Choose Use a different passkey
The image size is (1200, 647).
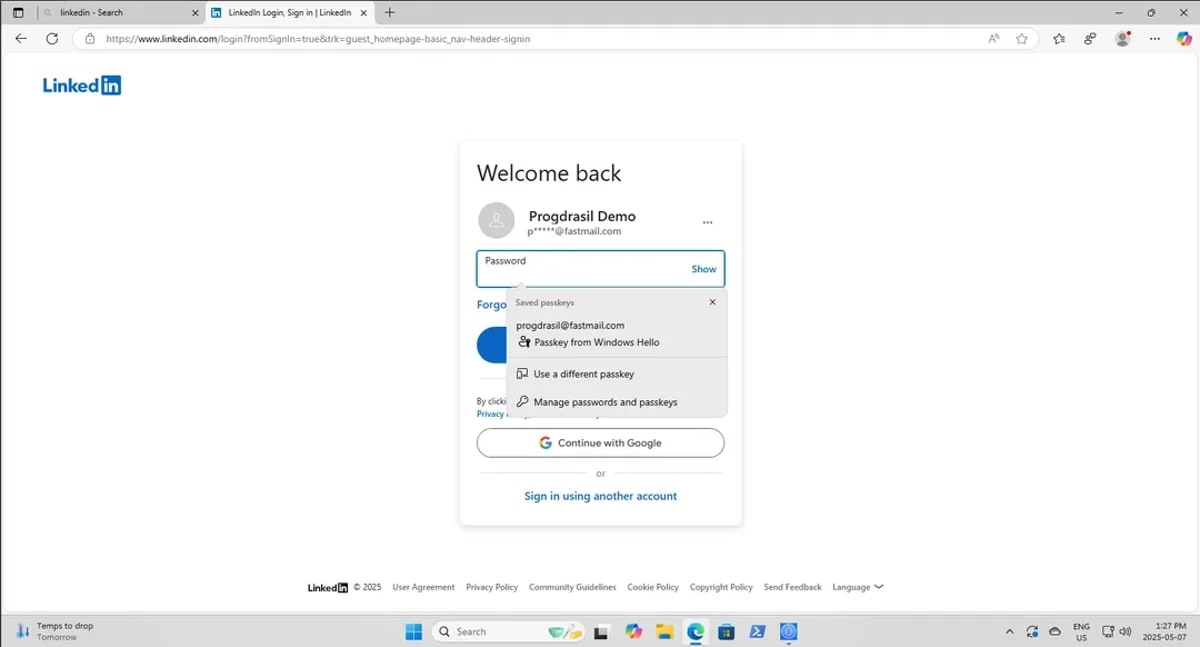click(583, 374)
